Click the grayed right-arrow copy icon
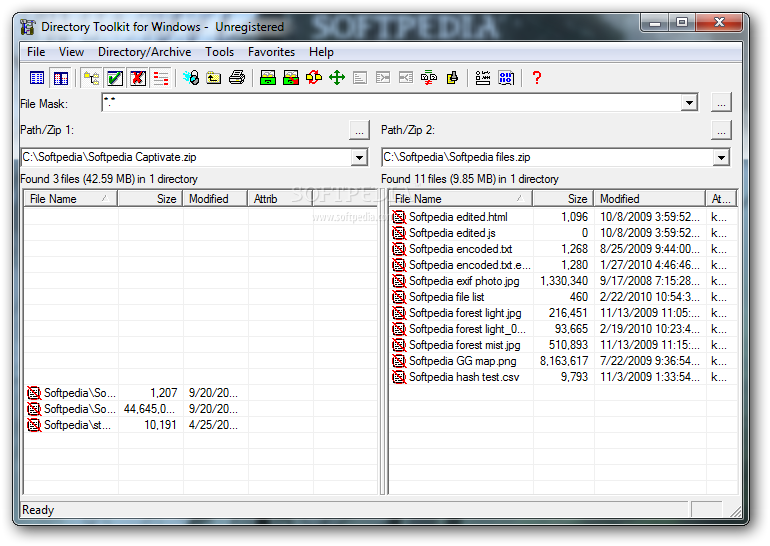The height and width of the screenshot is (546, 770). (383, 78)
